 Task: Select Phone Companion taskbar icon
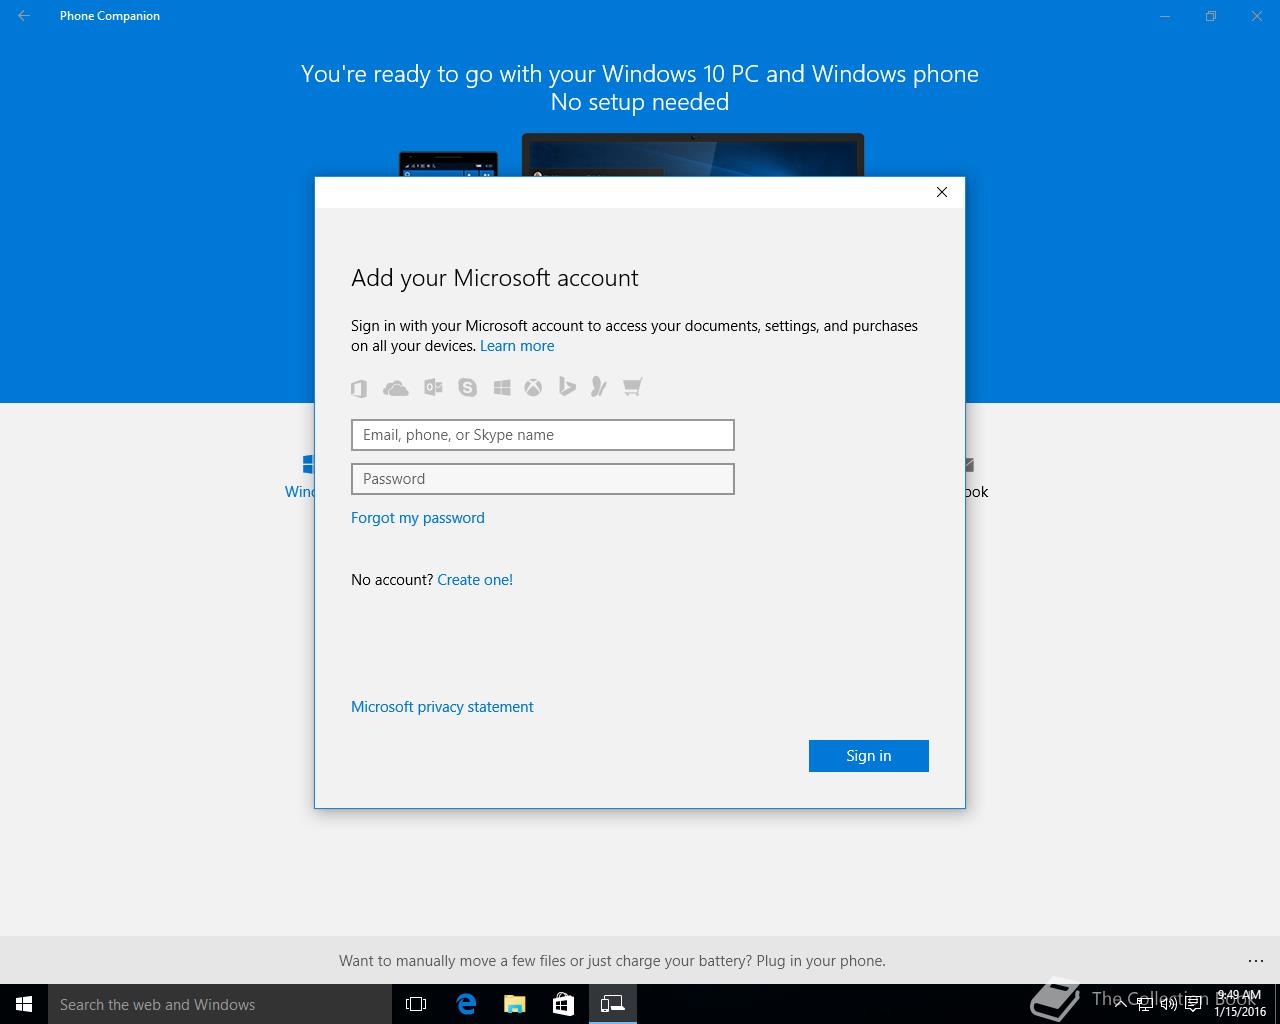(x=612, y=1004)
